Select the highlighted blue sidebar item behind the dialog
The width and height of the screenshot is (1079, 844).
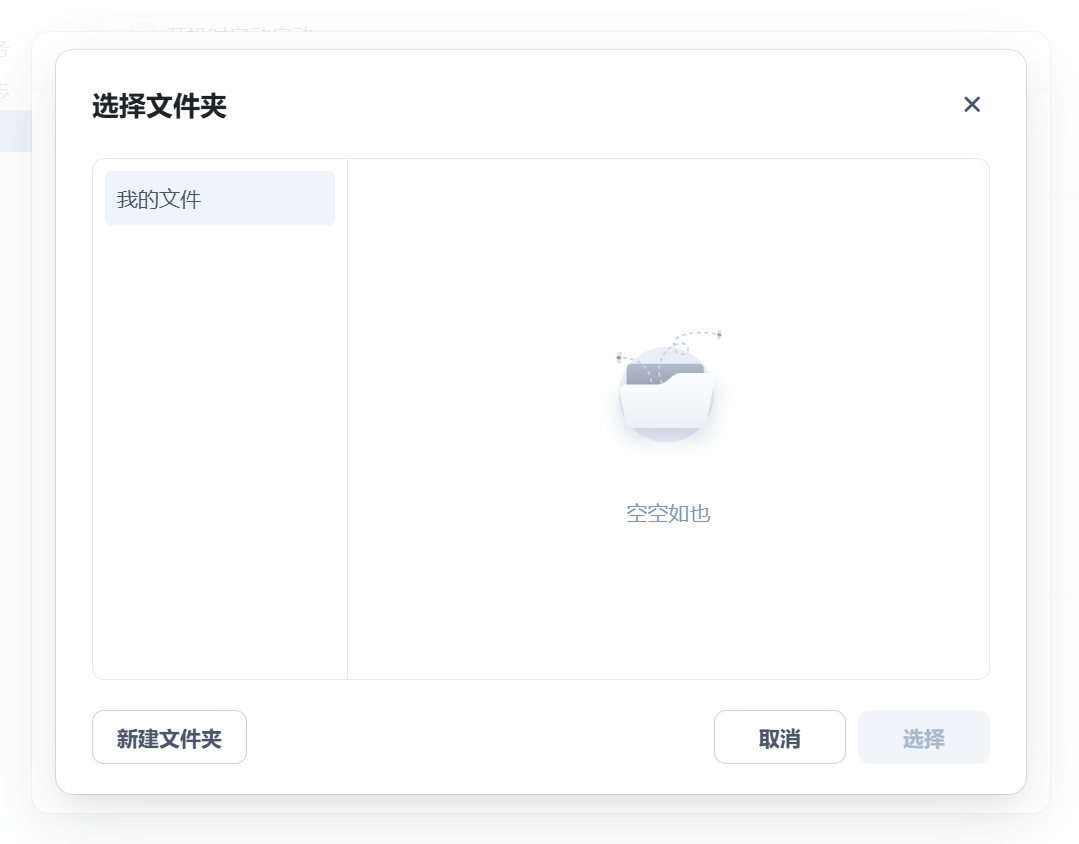point(15,131)
